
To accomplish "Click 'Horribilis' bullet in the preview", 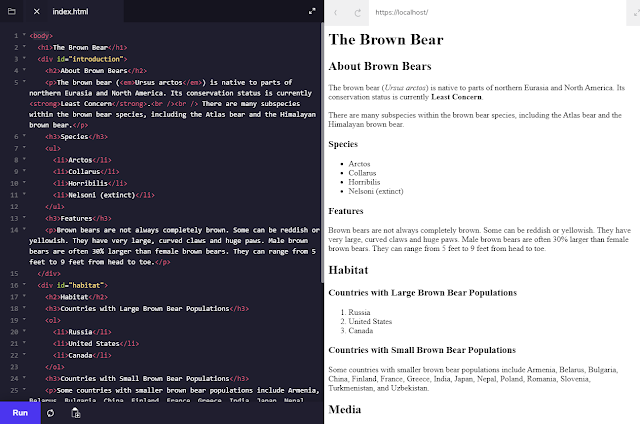I will (364, 182).
